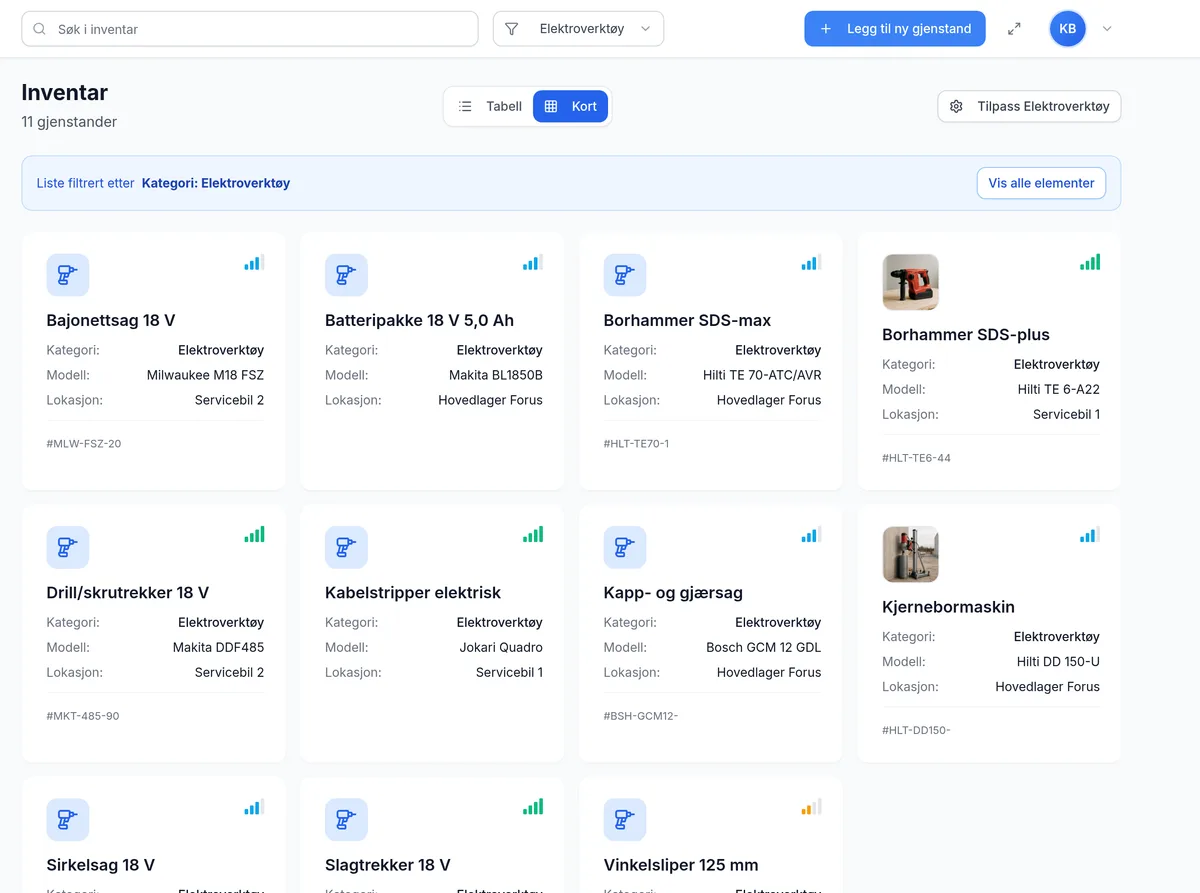This screenshot has height=893, width=1200.
Task: Click the Milwaukee M18 FSZ model value
Action: (205, 375)
